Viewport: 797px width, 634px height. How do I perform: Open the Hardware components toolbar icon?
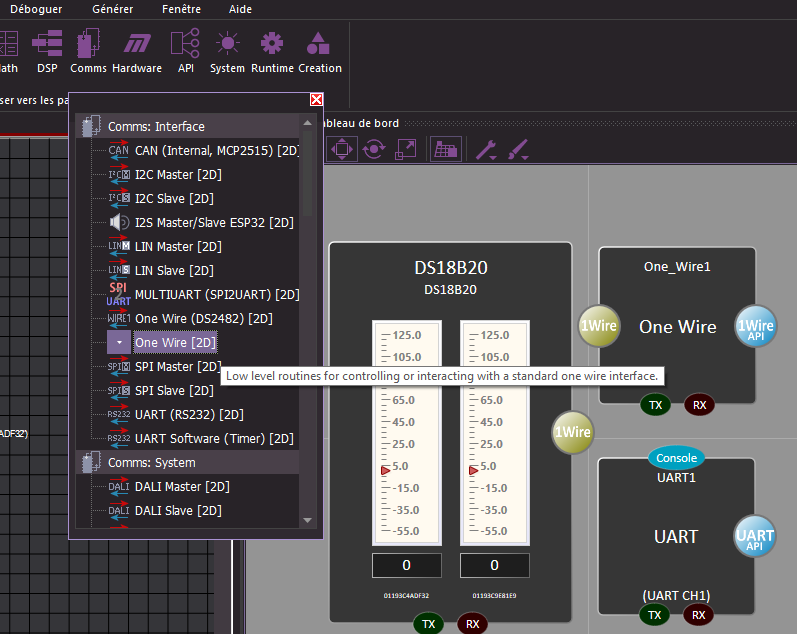tap(137, 51)
